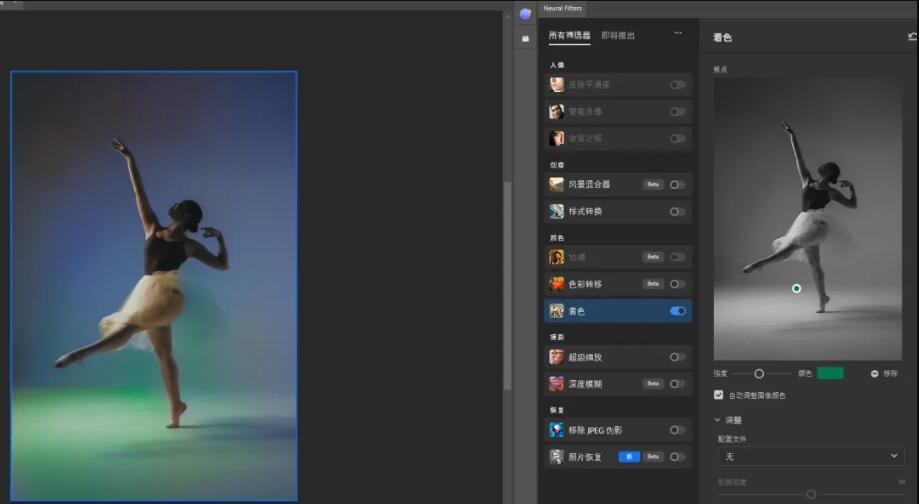Click the 深度模糊 filter thumbnail icon

pyautogui.click(x=557, y=383)
